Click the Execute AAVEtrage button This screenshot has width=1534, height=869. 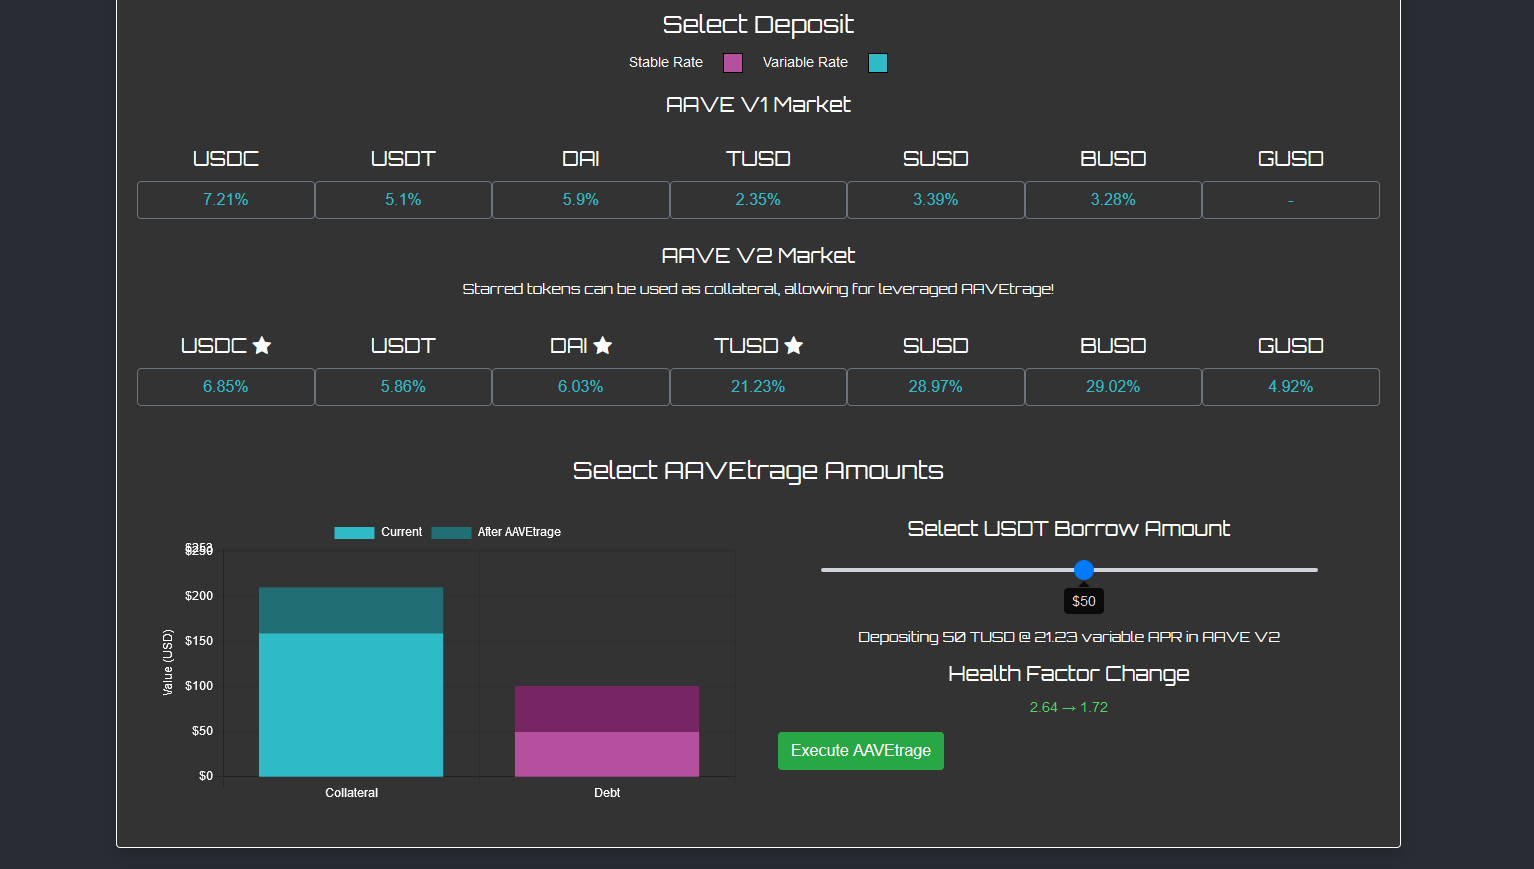pyautogui.click(x=861, y=751)
